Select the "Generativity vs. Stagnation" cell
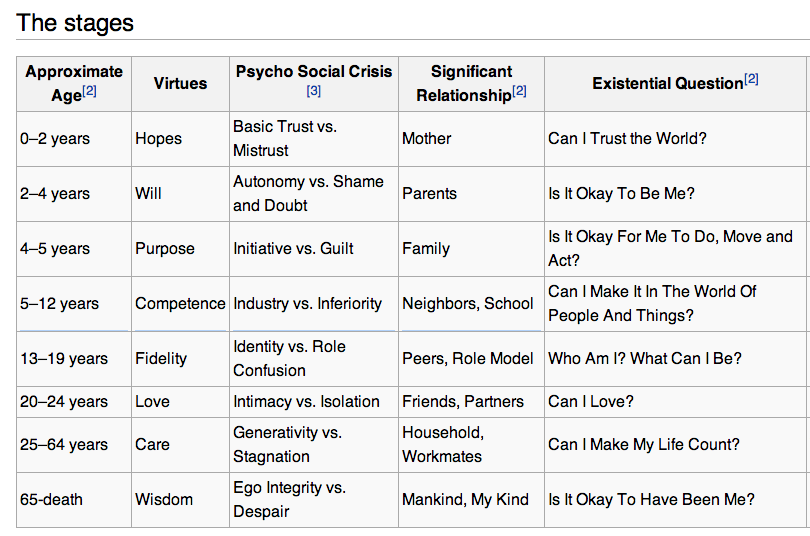810x536 pixels. click(287, 444)
